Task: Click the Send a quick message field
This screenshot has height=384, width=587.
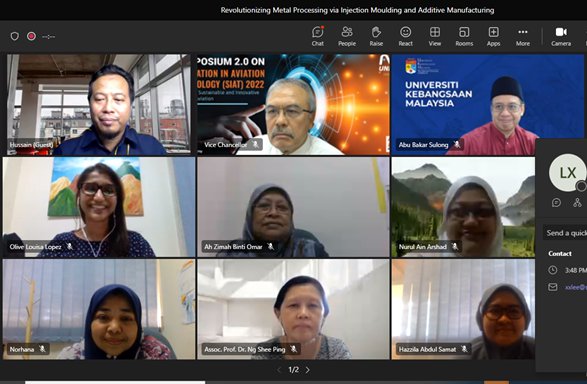Action: (565, 233)
